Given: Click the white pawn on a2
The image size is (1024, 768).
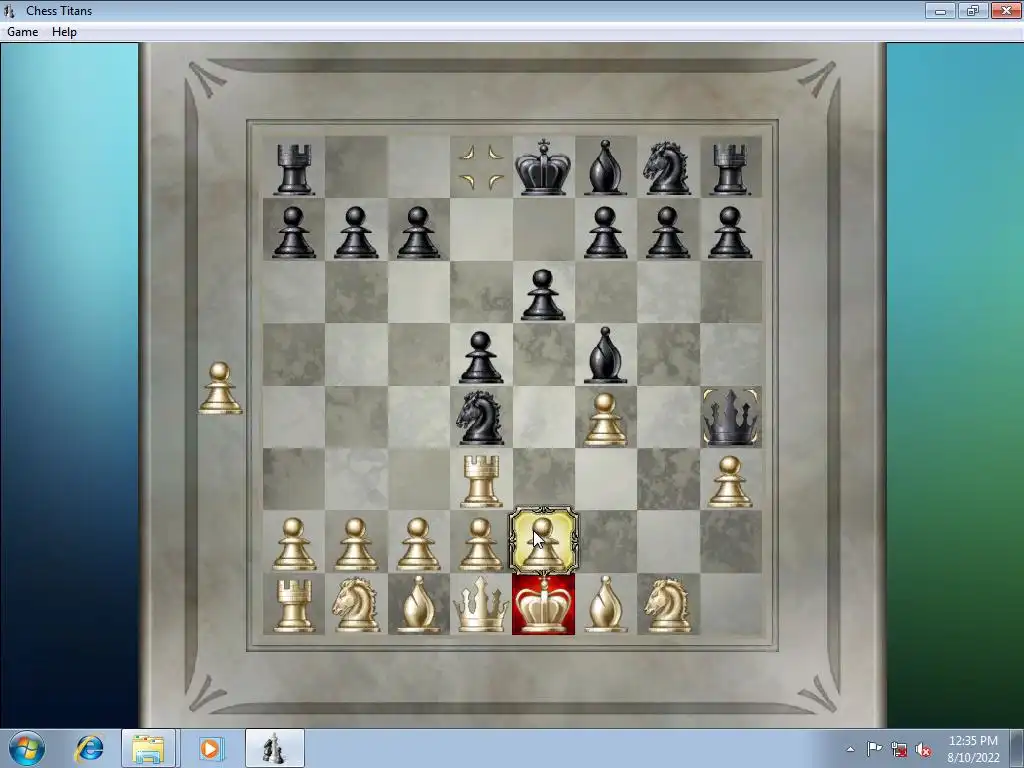Looking at the screenshot, I should tap(294, 545).
